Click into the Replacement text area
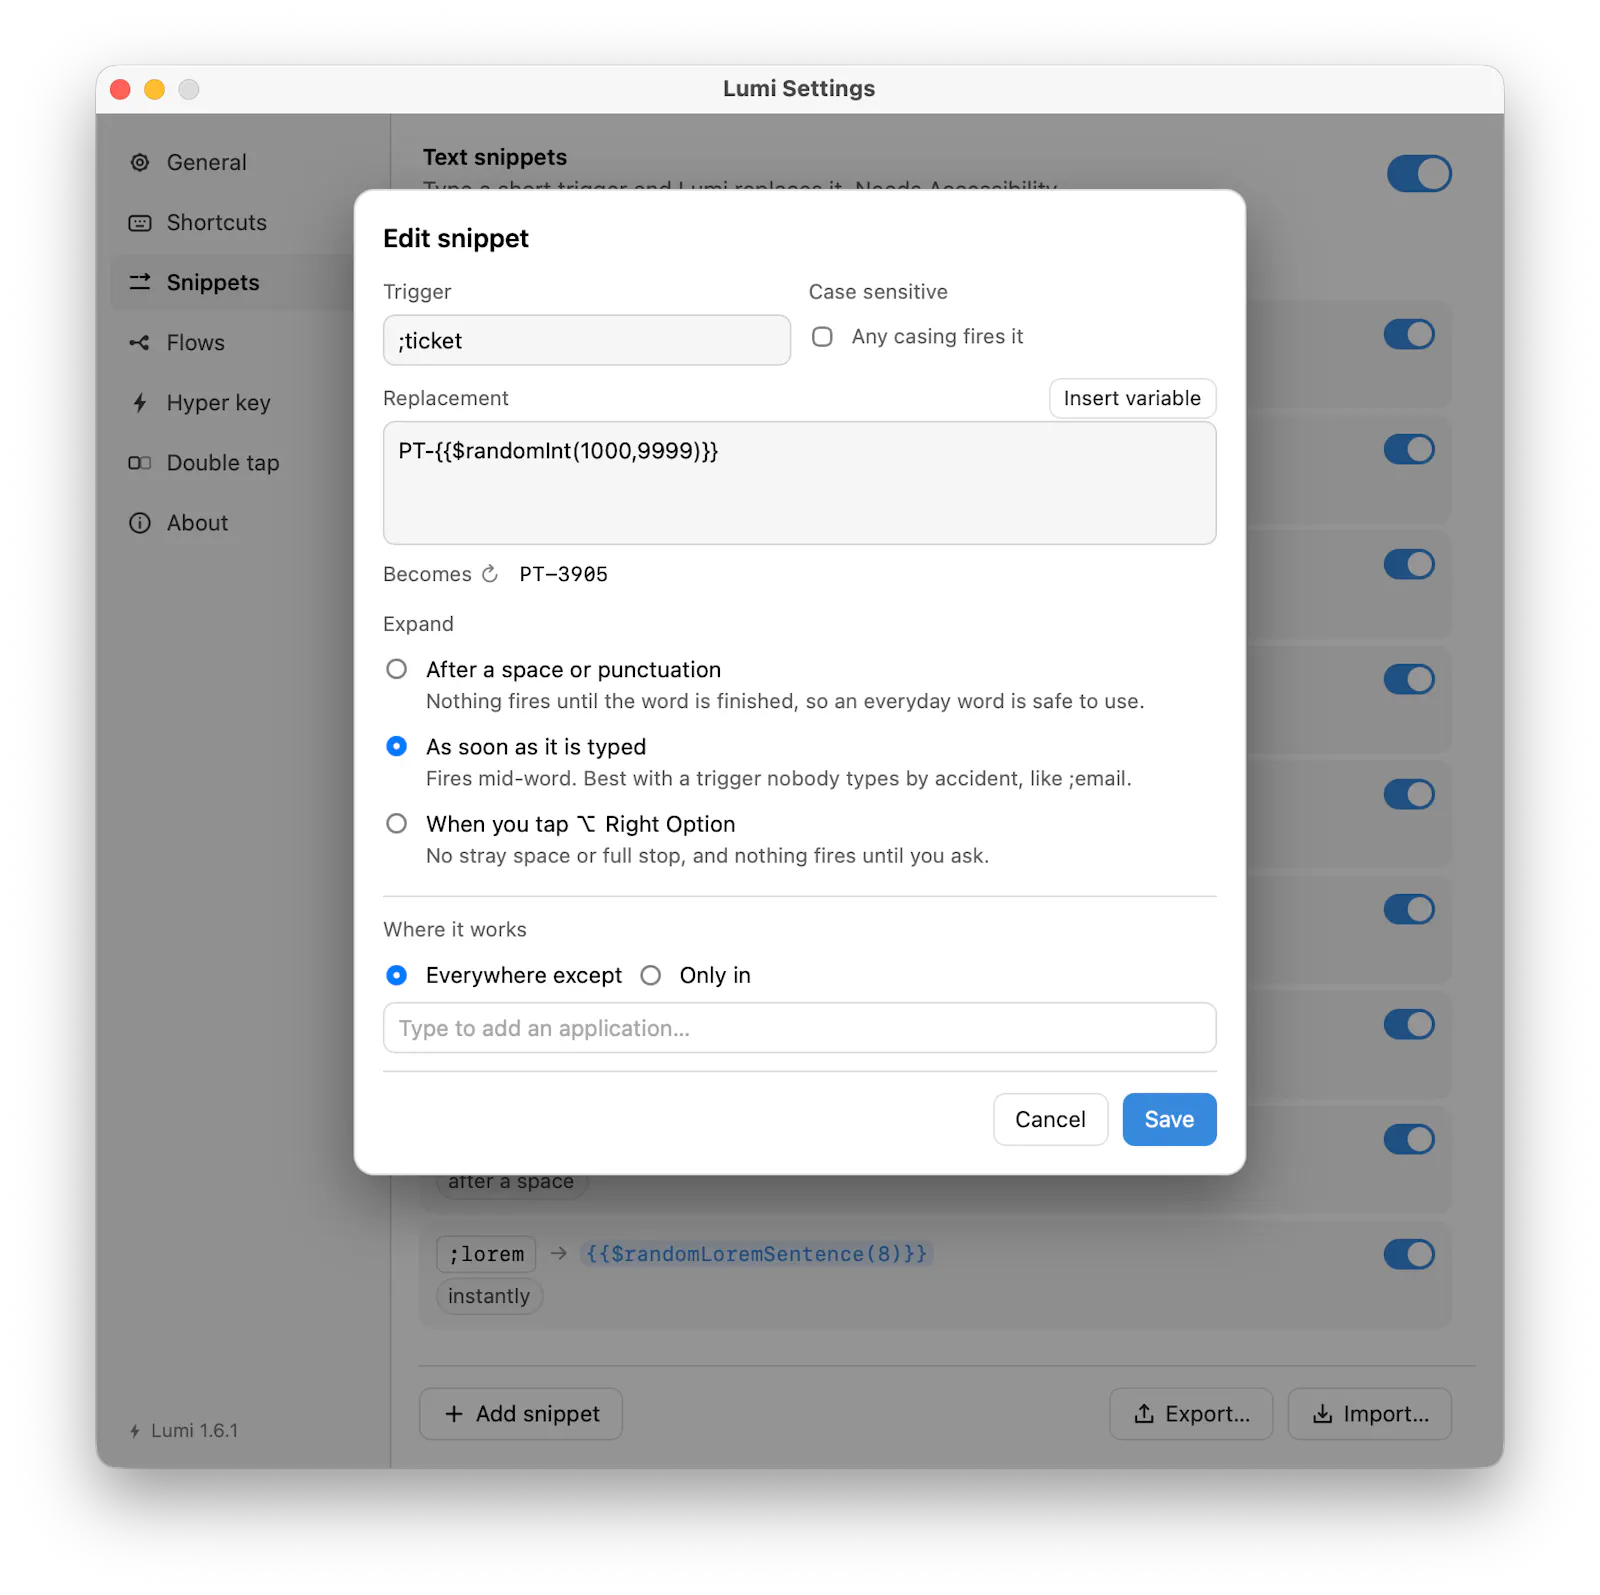The image size is (1600, 1595). pyautogui.click(x=800, y=483)
